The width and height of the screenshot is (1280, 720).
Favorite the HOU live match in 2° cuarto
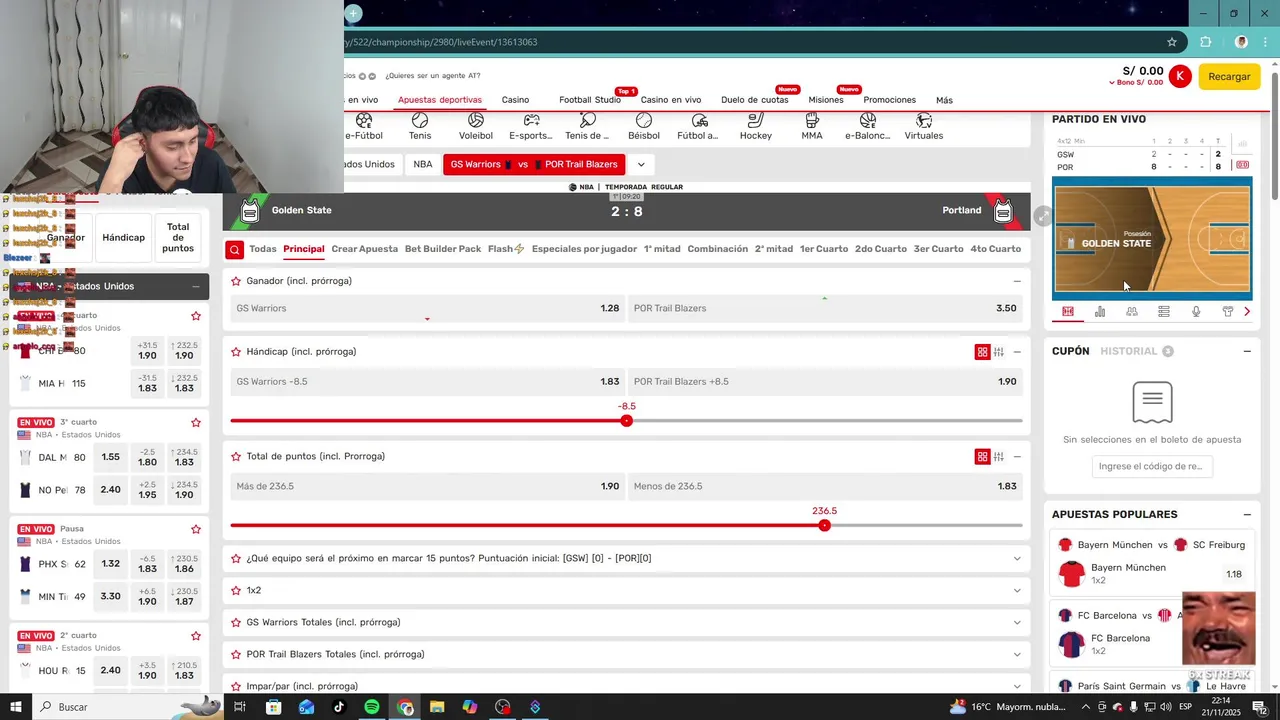(x=196, y=636)
